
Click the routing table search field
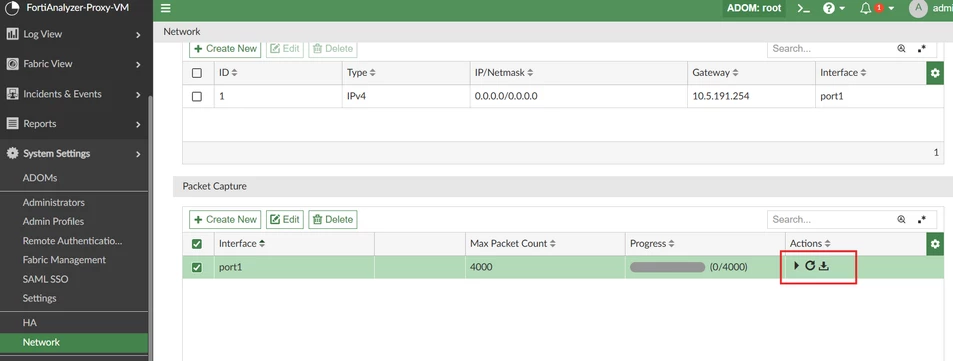coord(830,49)
